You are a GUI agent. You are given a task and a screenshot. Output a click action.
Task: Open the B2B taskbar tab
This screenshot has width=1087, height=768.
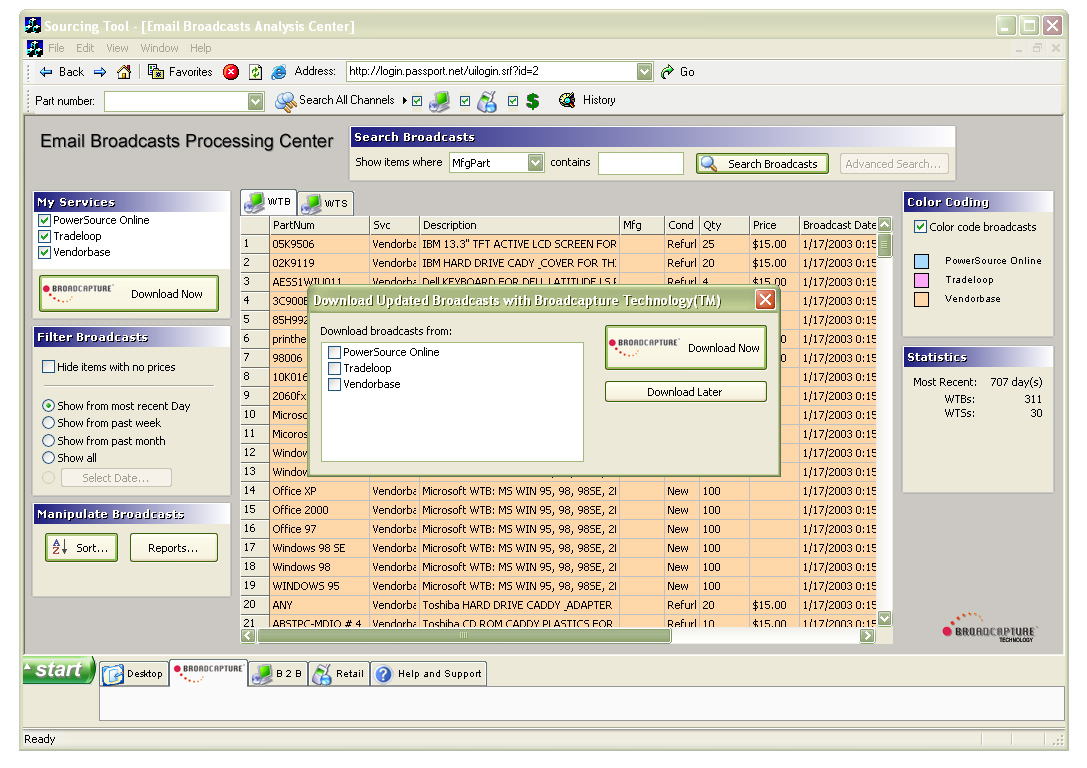pos(278,674)
